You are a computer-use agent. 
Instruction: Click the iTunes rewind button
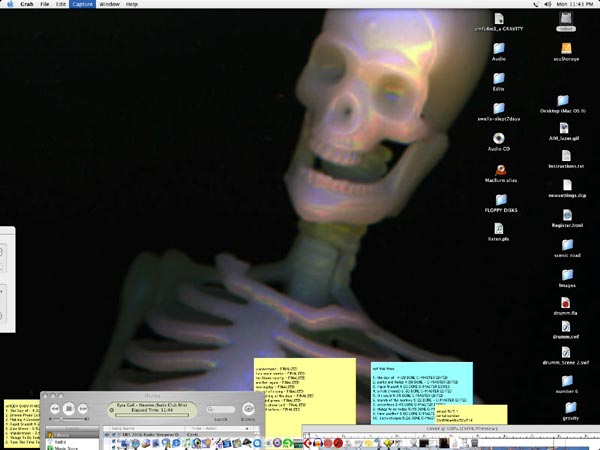[x=55, y=409]
